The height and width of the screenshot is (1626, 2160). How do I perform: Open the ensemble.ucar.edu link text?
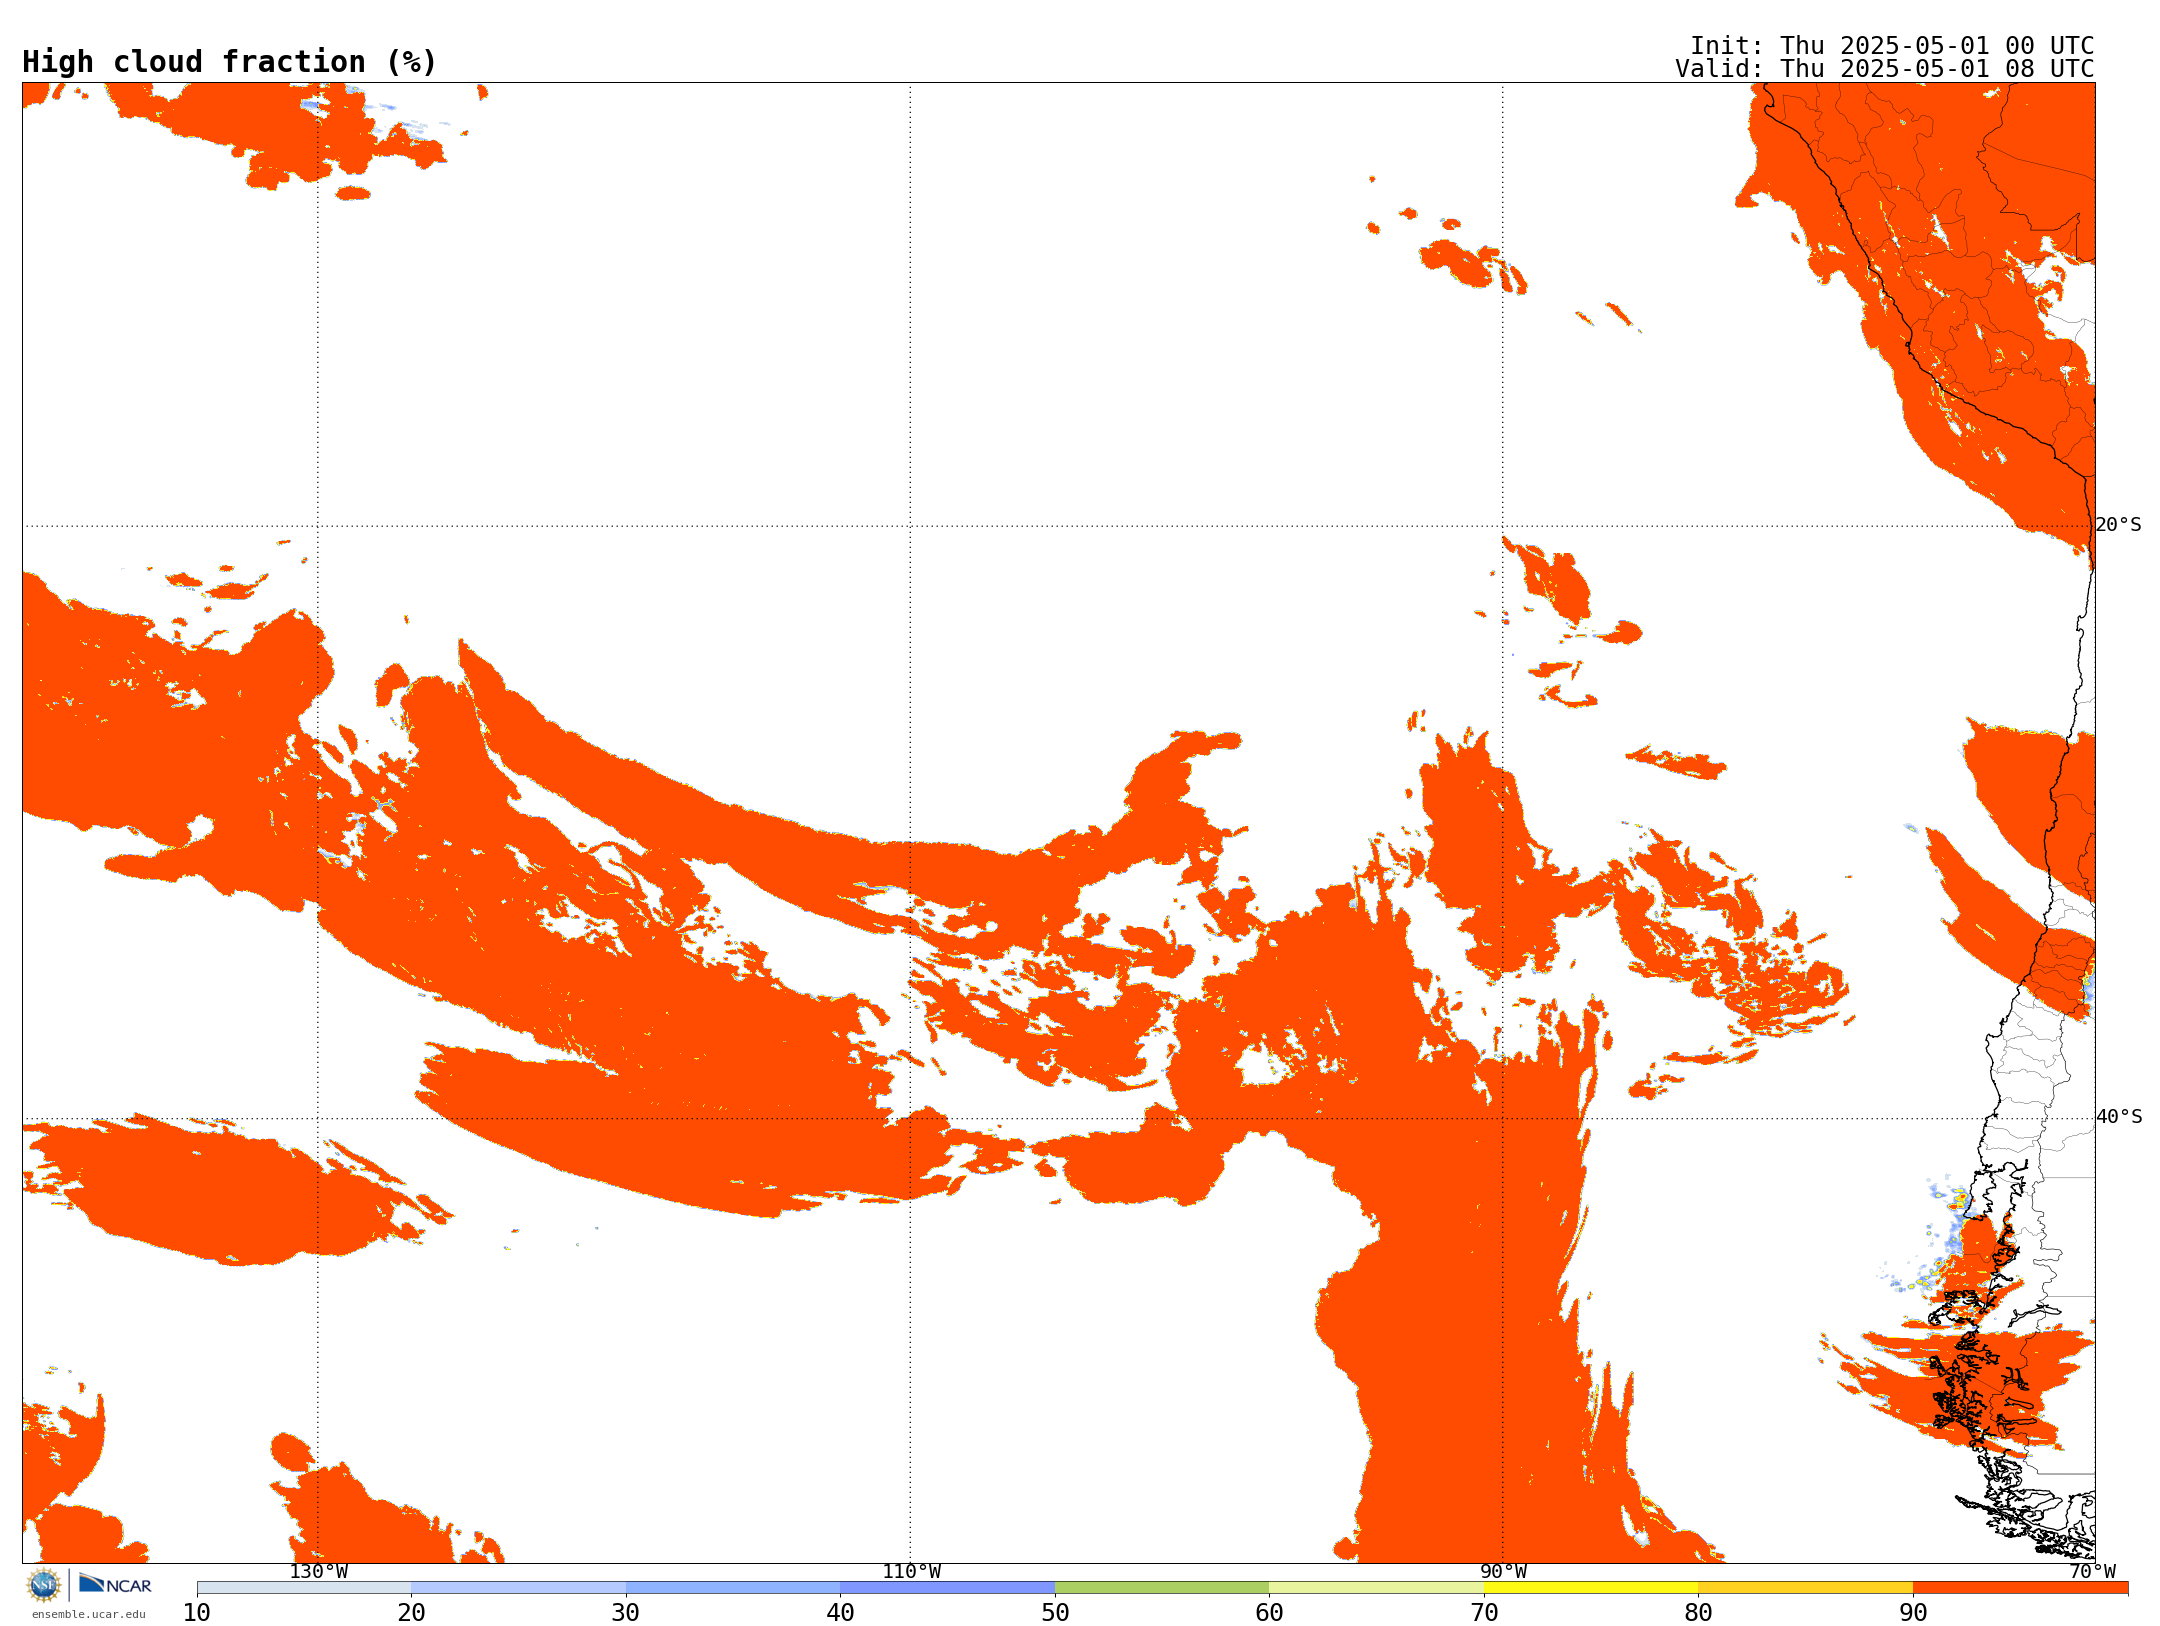[x=89, y=1614]
